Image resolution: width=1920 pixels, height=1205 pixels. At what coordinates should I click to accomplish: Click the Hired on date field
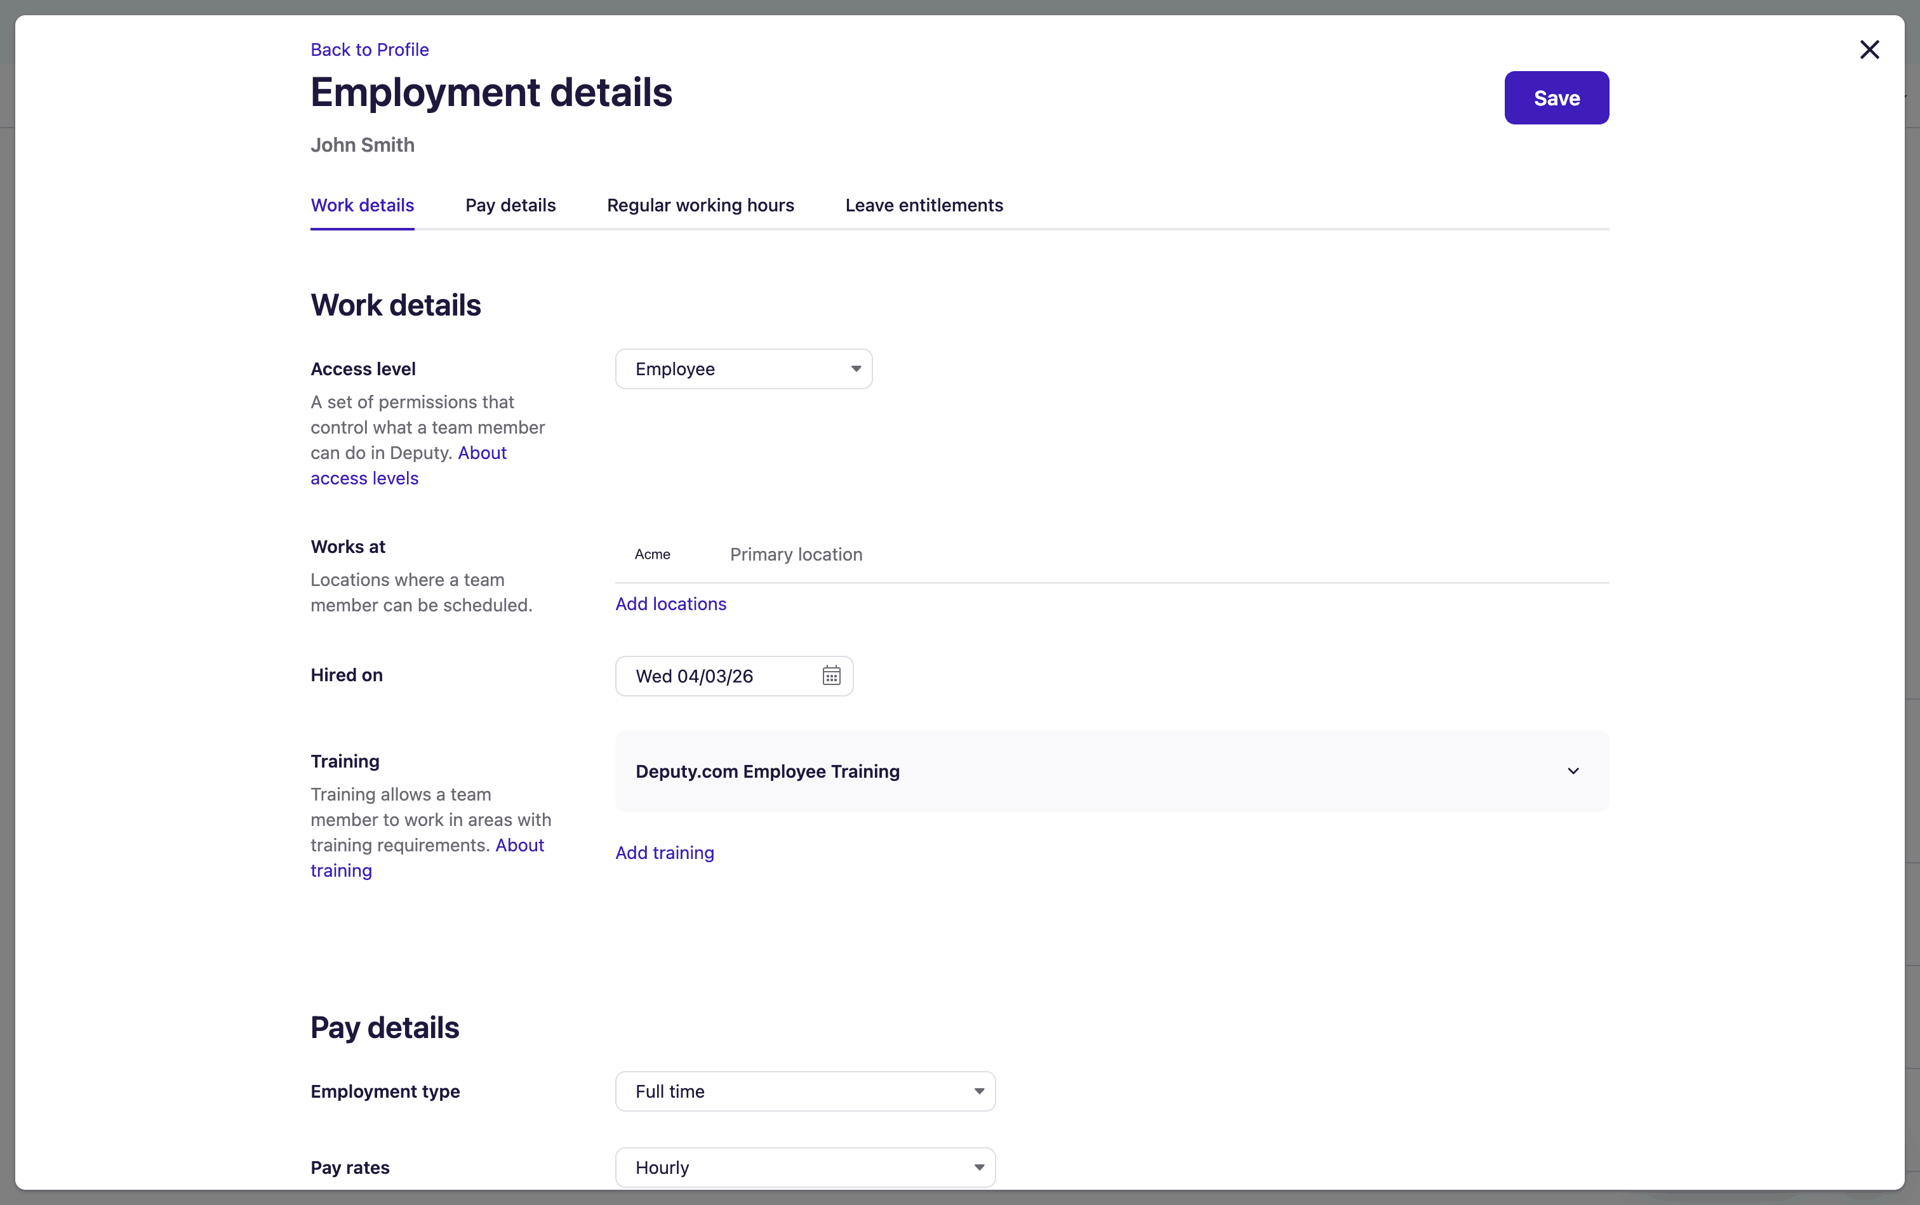coord(734,676)
